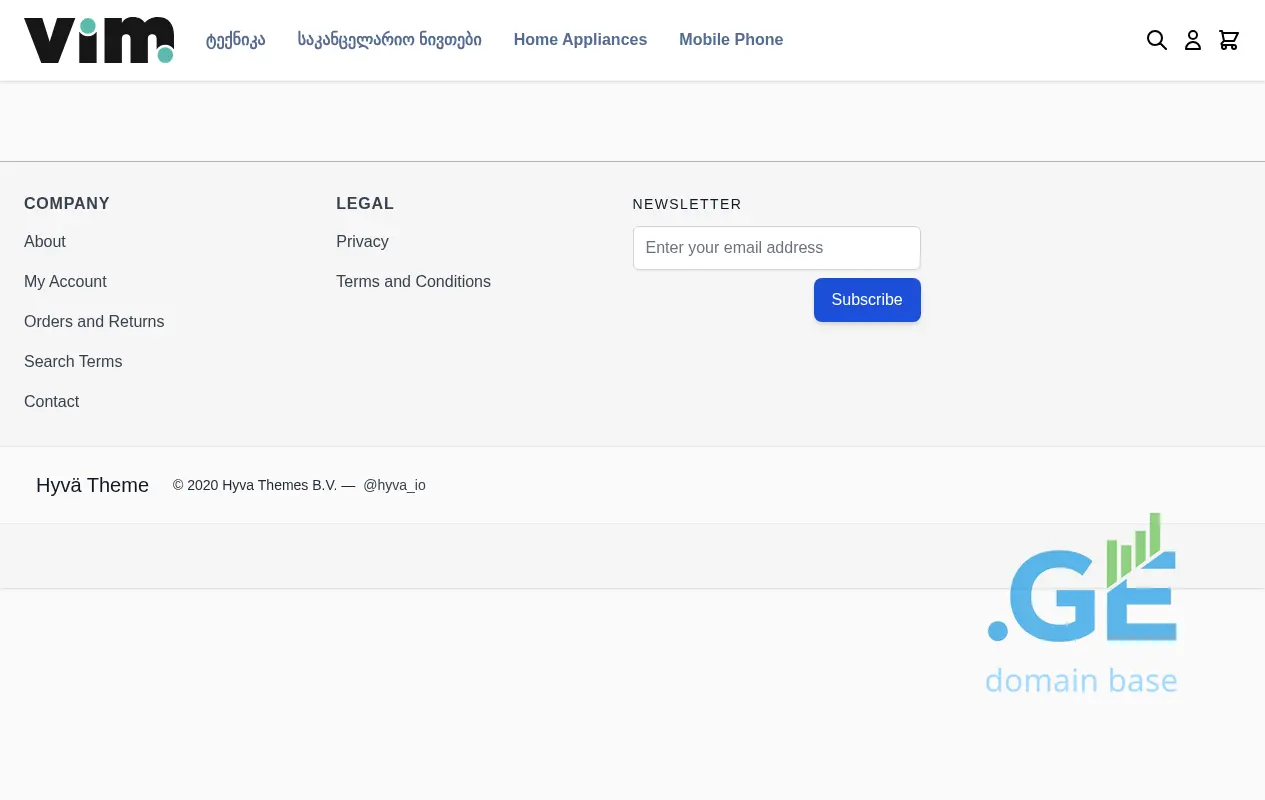Click the @hyva_io link
This screenshot has height=800, width=1265.
click(x=394, y=485)
